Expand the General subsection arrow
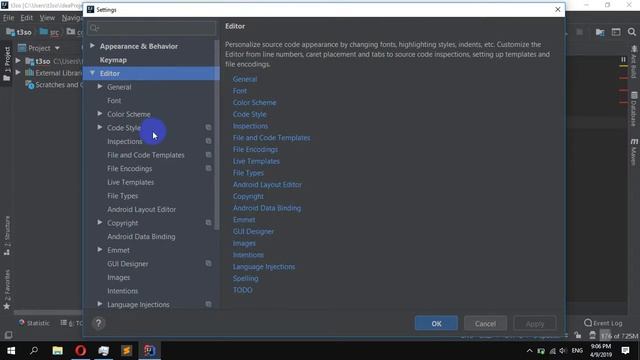 pyautogui.click(x=100, y=87)
